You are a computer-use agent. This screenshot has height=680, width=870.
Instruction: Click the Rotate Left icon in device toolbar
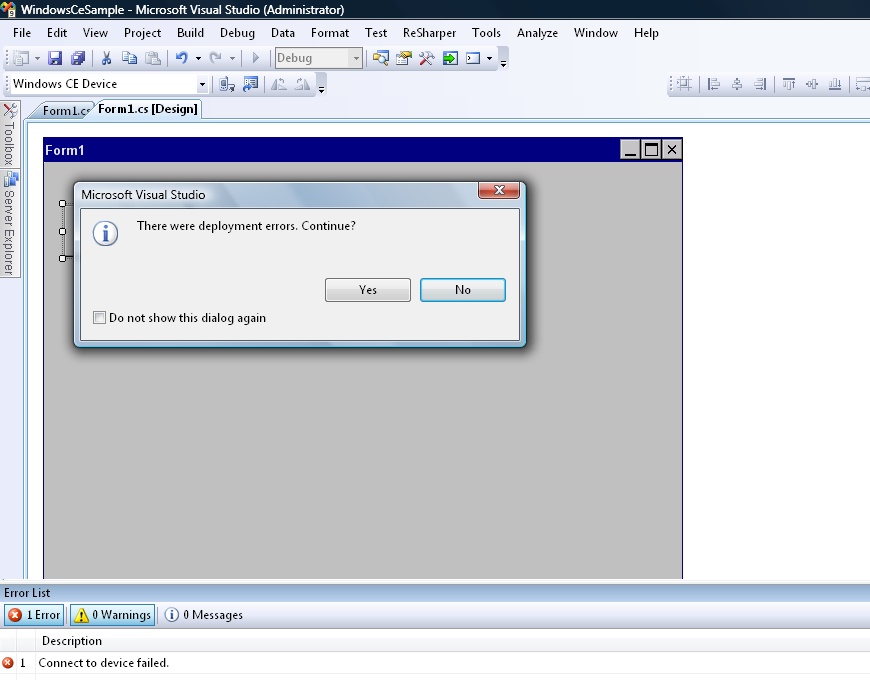coord(279,84)
